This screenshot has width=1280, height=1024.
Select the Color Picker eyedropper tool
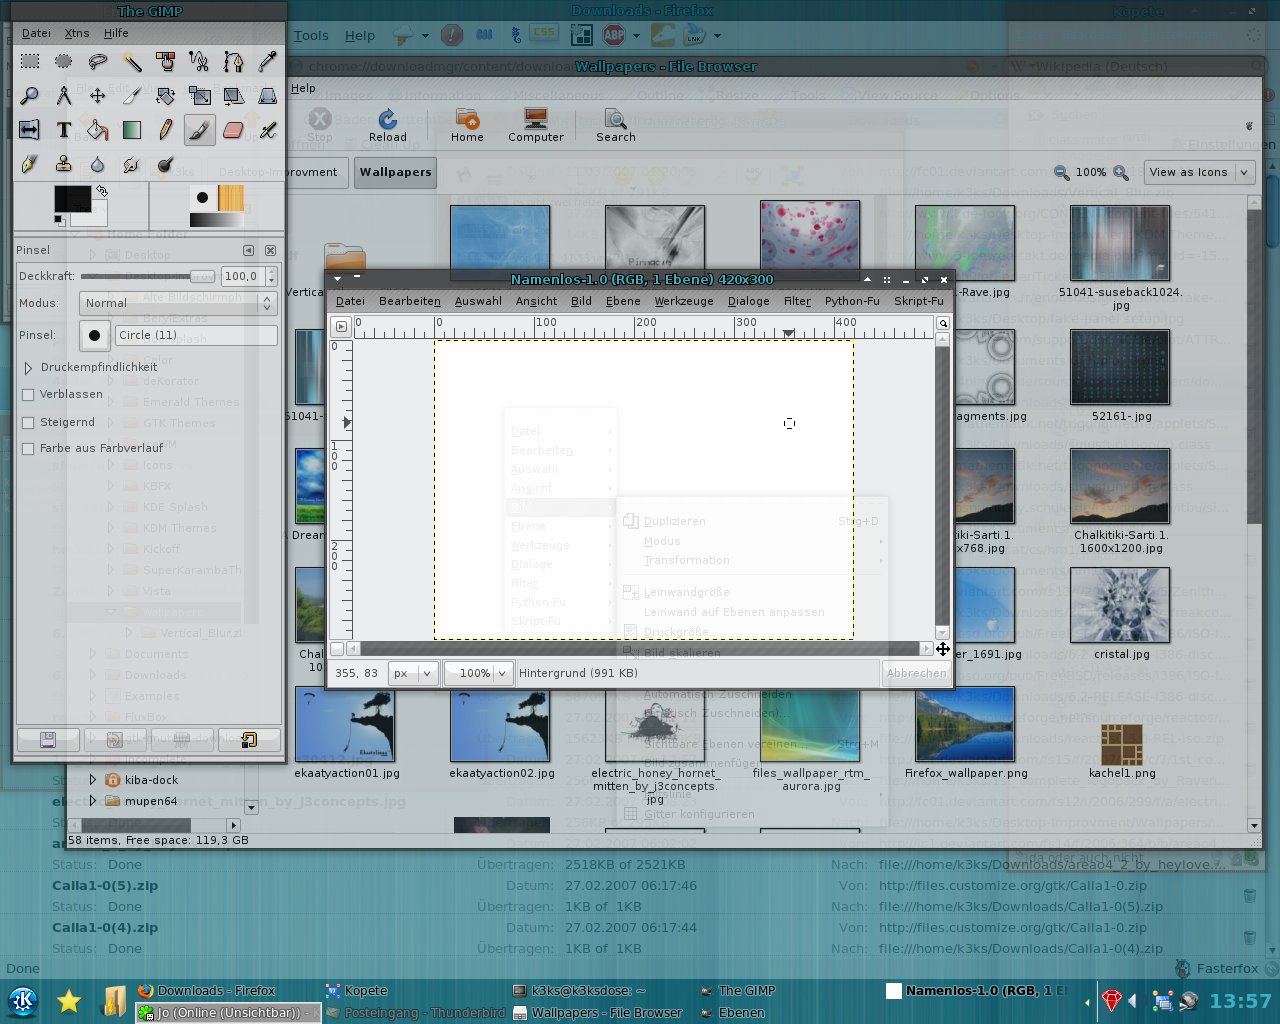268,62
